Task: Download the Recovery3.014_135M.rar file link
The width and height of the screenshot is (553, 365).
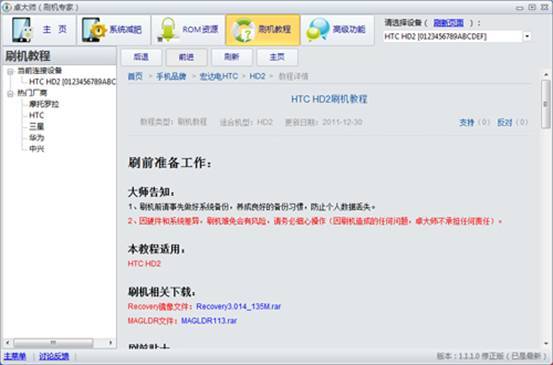Action: click(238, 306)
